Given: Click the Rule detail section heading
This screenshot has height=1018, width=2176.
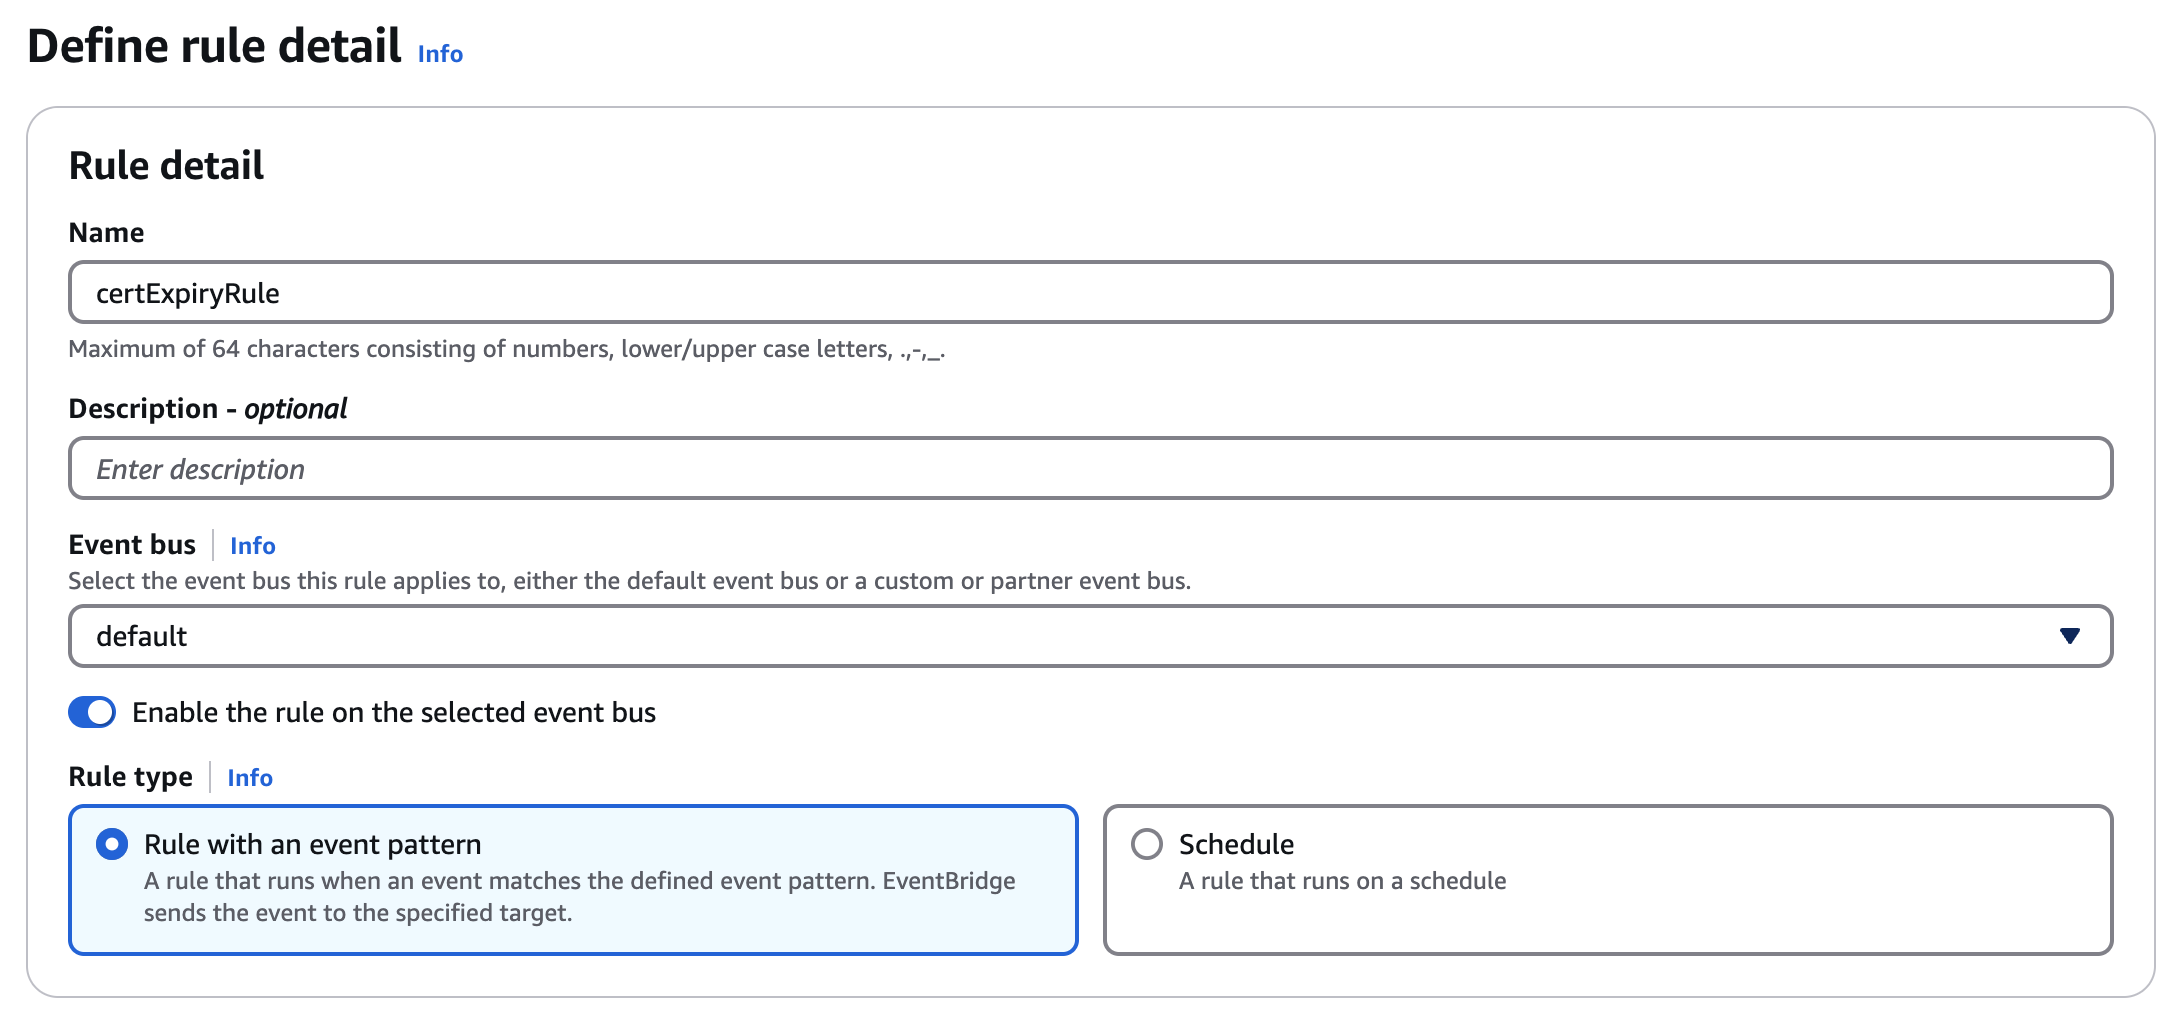Looking at the screenshot, I should click(x=166, y=165).
